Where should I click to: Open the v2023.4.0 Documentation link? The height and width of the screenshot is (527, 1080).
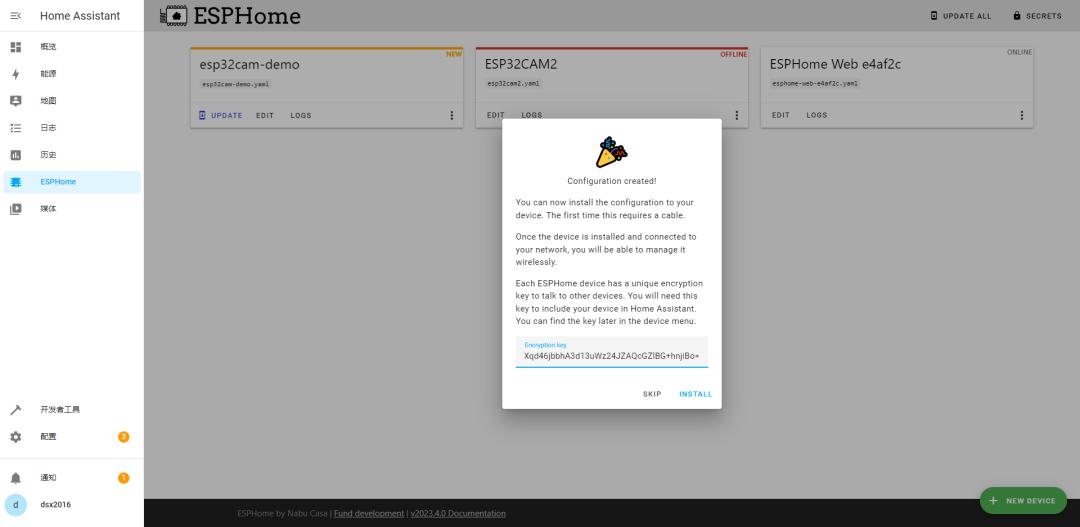458,514
